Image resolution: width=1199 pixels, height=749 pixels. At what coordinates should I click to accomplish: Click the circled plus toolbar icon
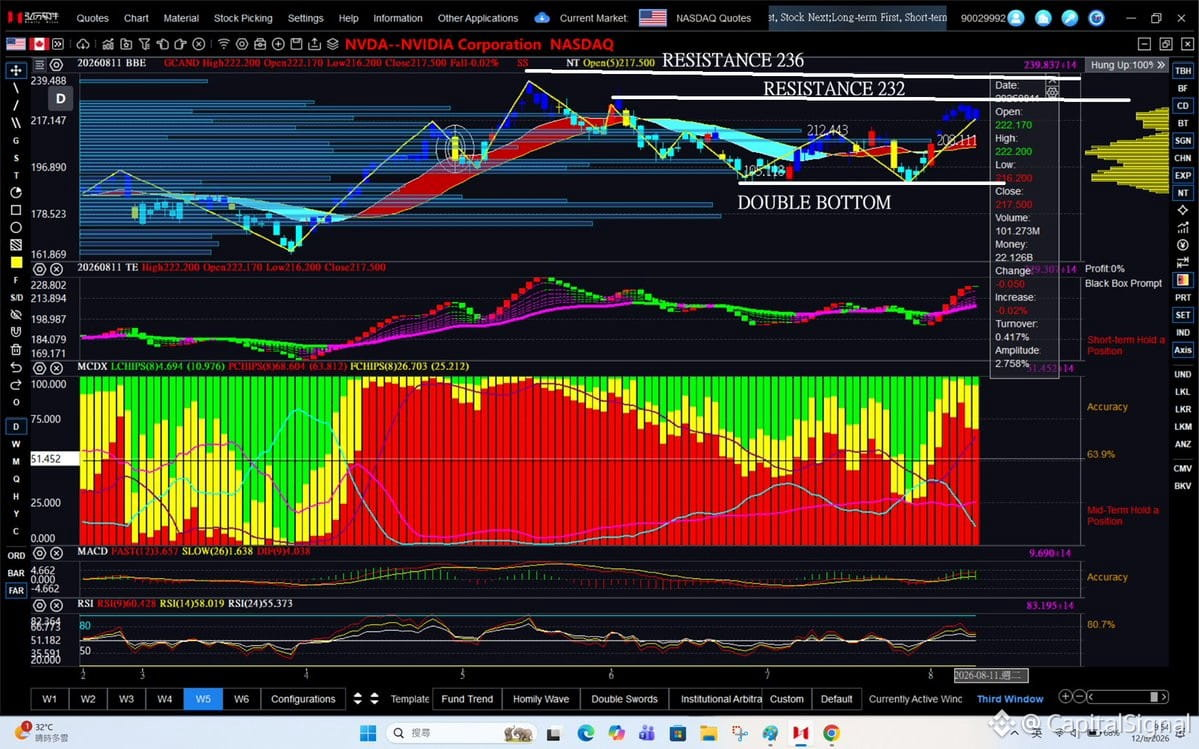[278, 44]
